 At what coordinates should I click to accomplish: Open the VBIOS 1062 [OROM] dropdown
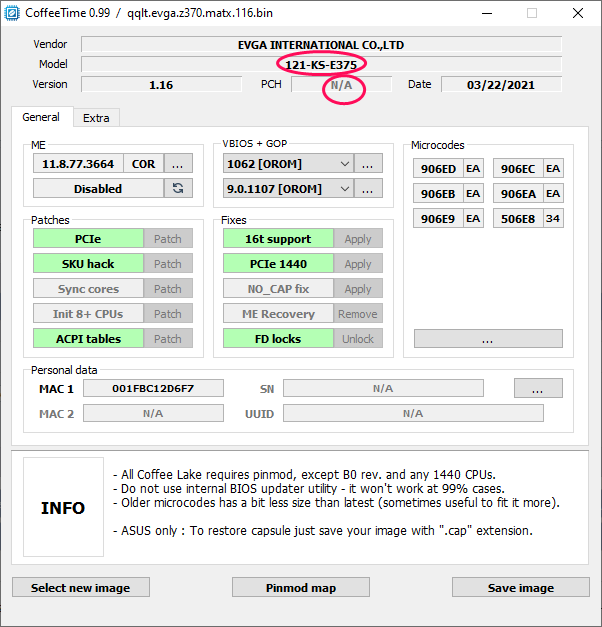[288, 164]
